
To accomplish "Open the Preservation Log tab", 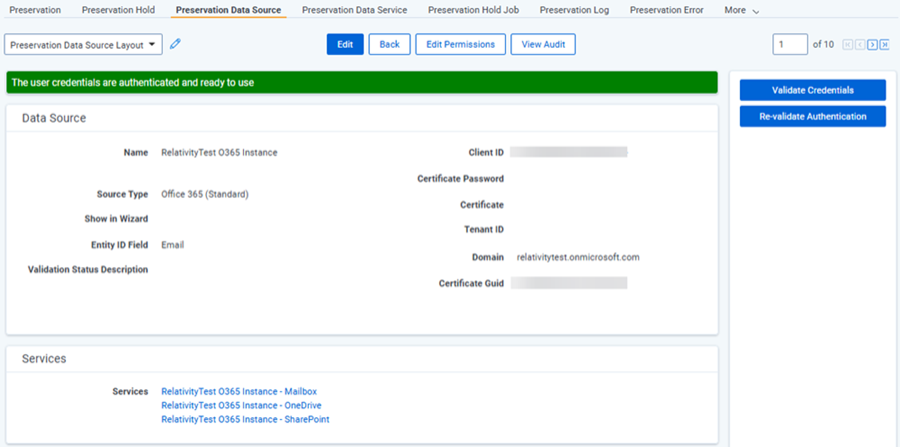I will tap(575, 10).
